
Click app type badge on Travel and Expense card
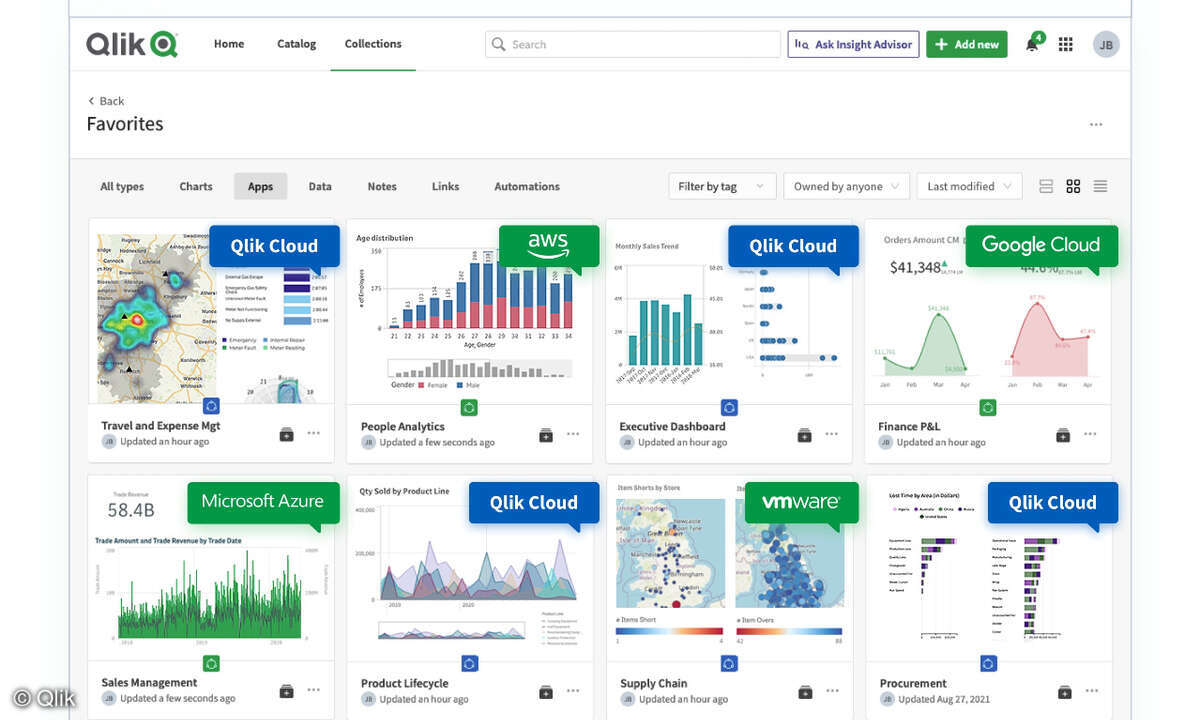pos(211,406)
